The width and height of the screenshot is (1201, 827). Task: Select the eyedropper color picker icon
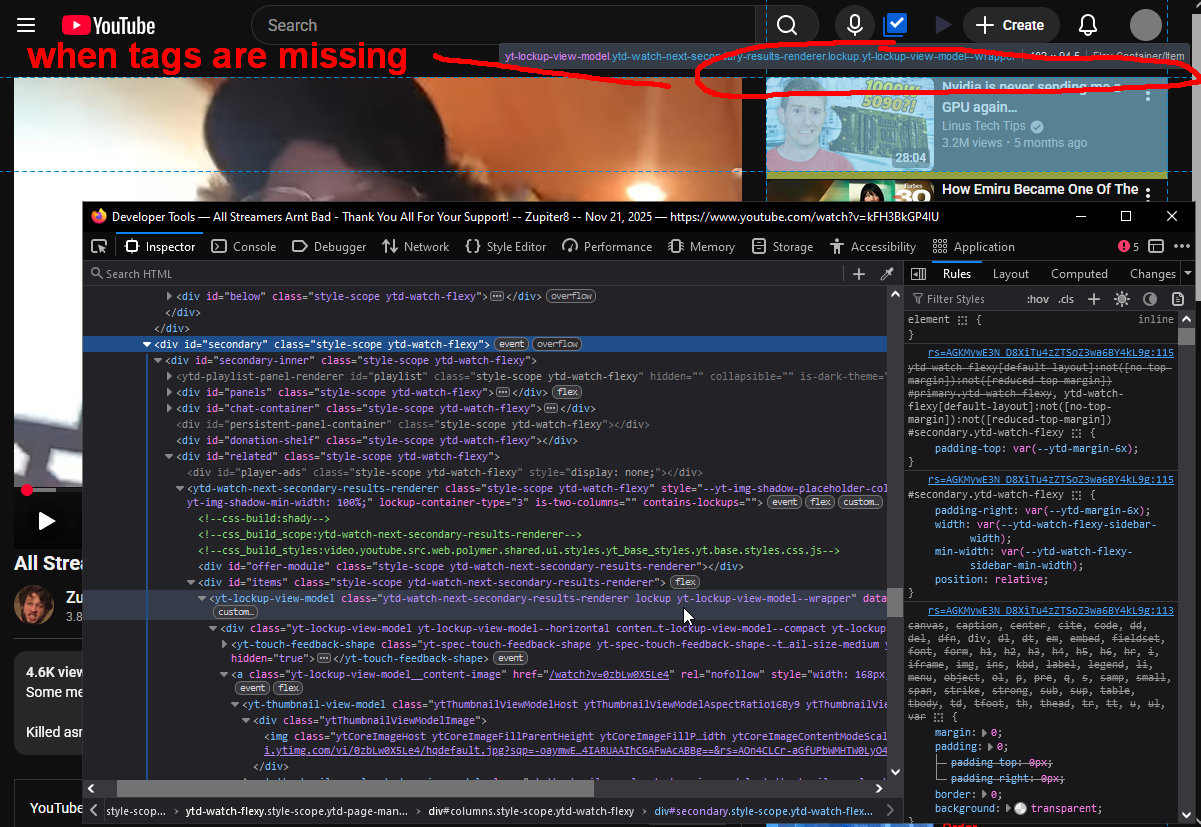click(886, 273)
